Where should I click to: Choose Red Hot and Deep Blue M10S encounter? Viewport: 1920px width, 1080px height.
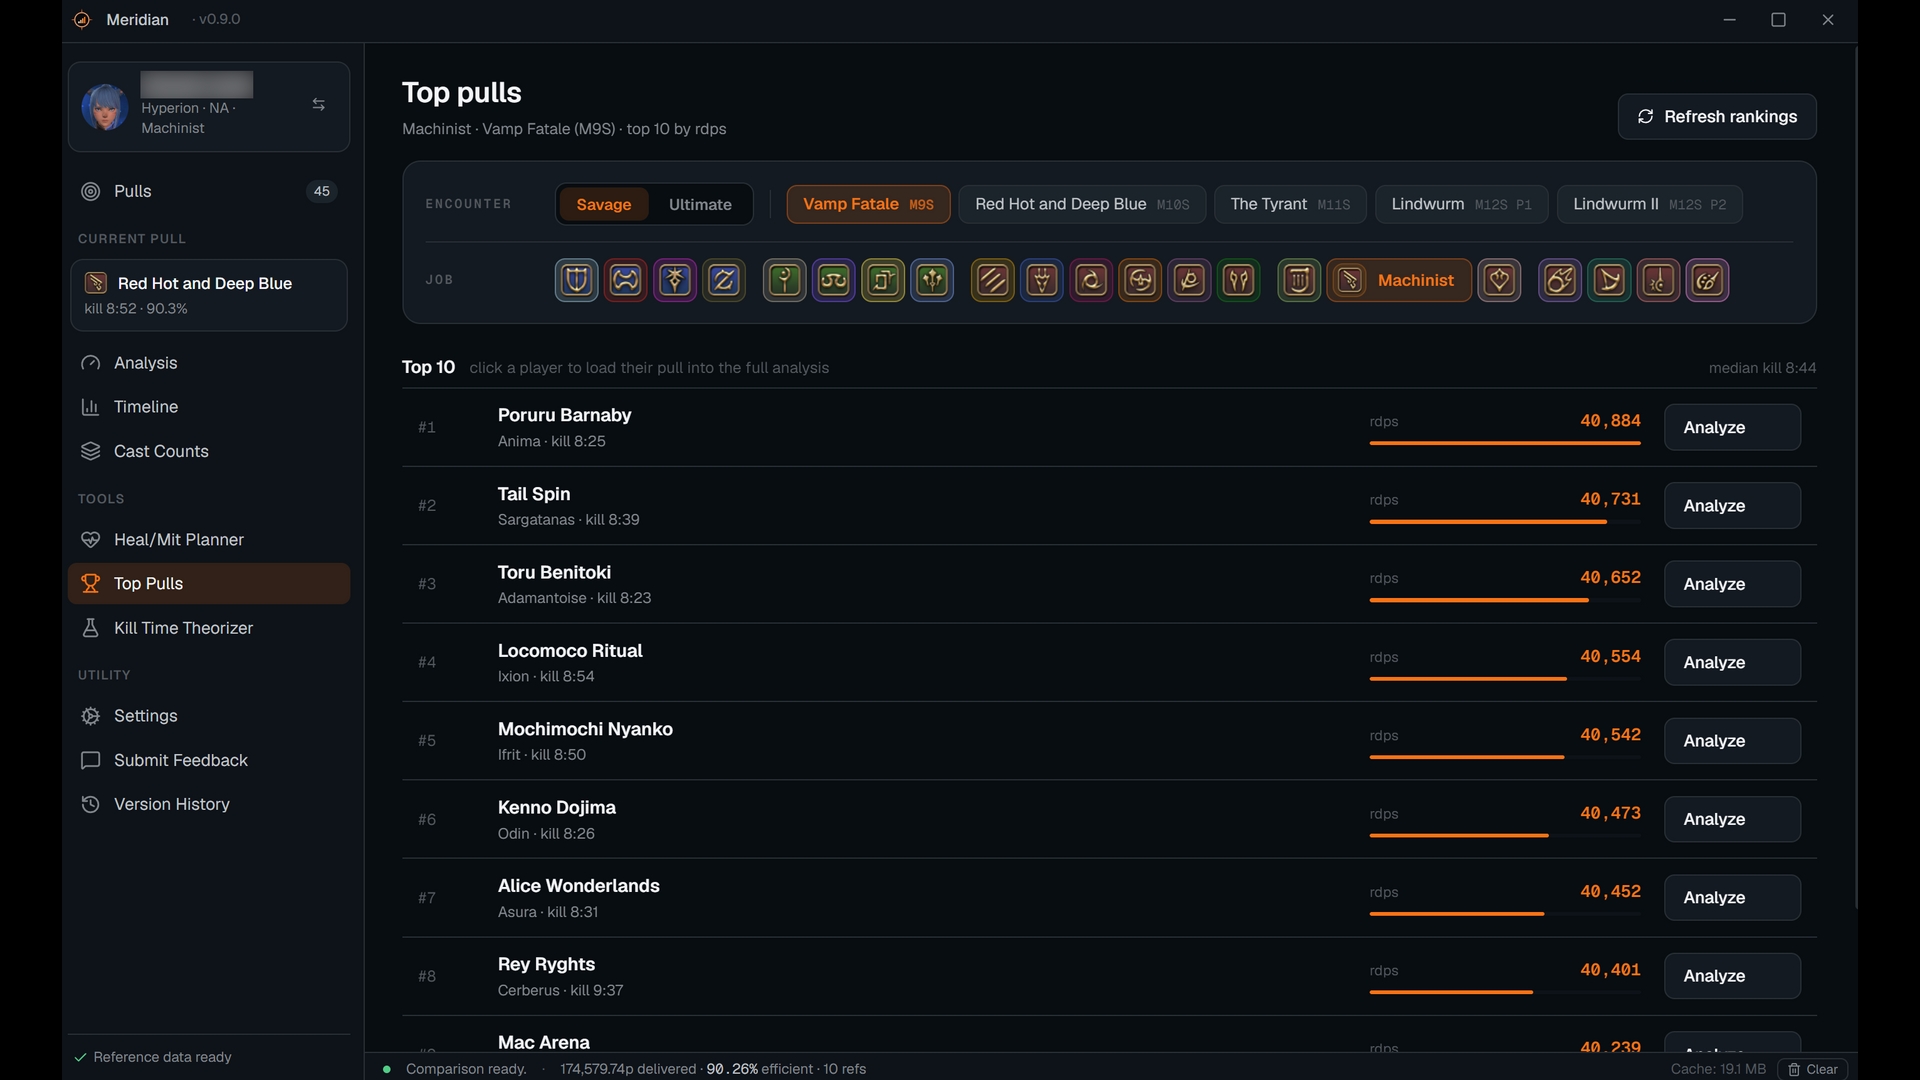(1082, 204)
